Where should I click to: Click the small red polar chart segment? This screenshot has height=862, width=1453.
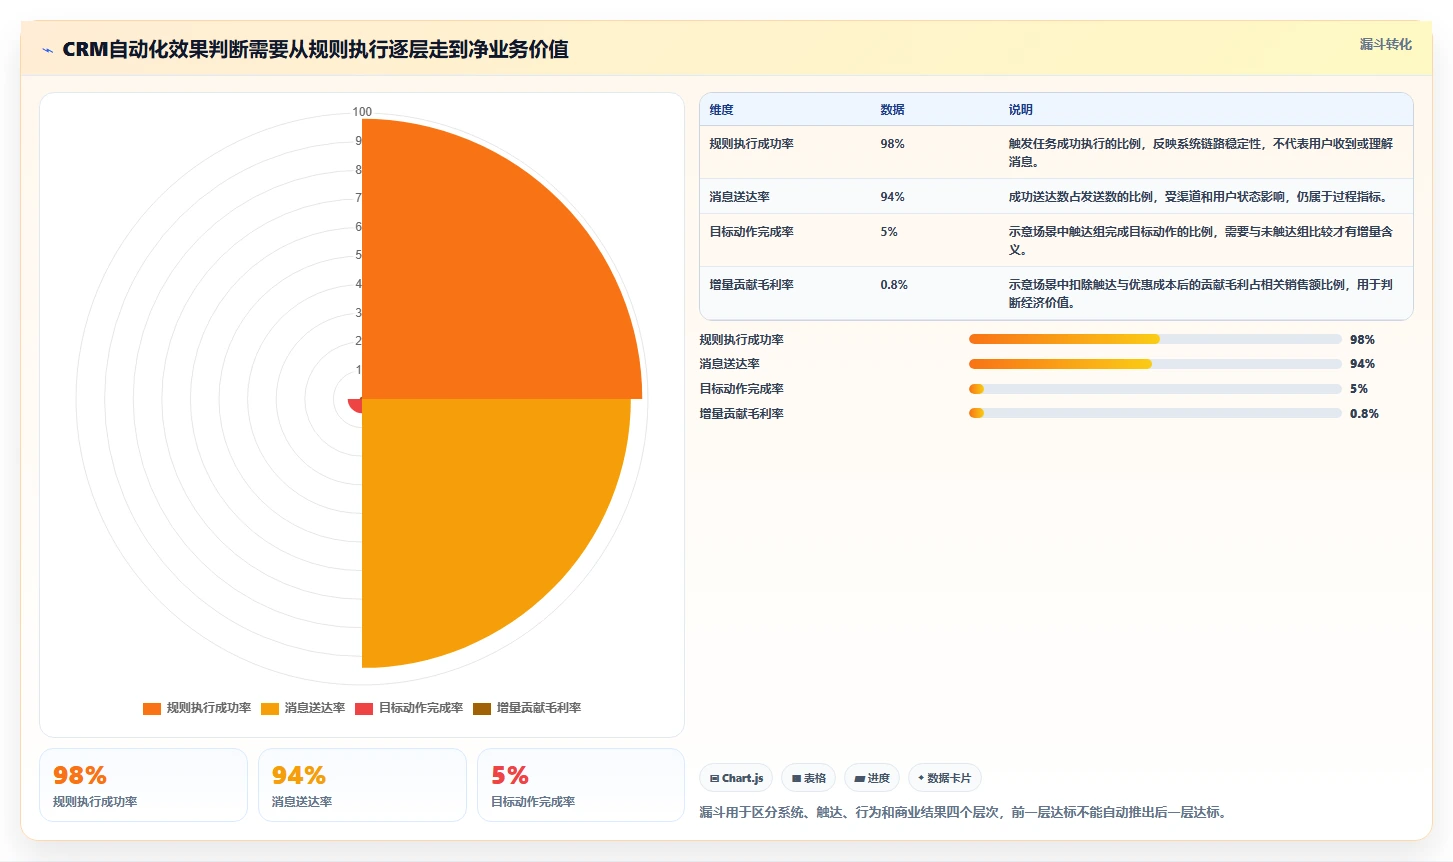[356, 404]
